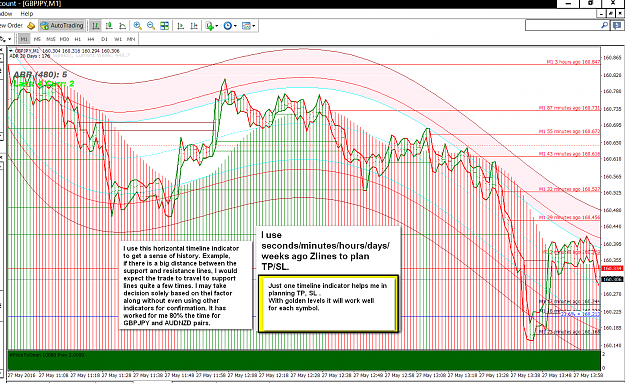Switch chart to line chart mode
Viewport: 625px width, 383px height.
tap(122, 26)
